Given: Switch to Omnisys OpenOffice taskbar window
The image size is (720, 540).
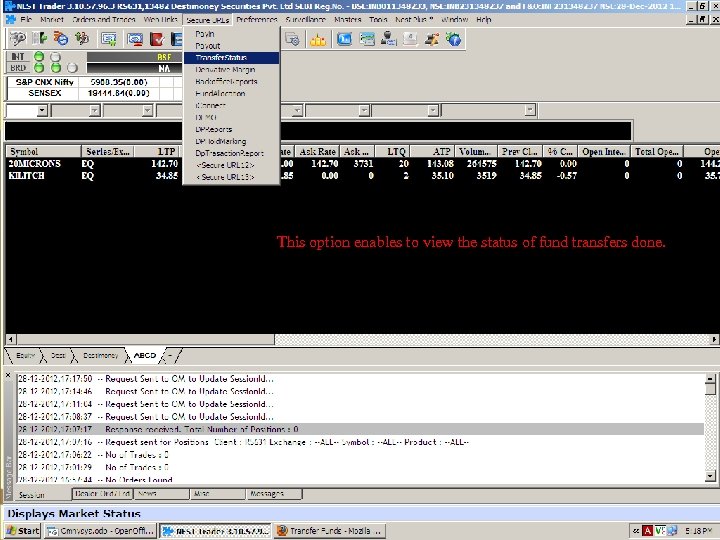Looking at the screenshot, I should point(101,531).
